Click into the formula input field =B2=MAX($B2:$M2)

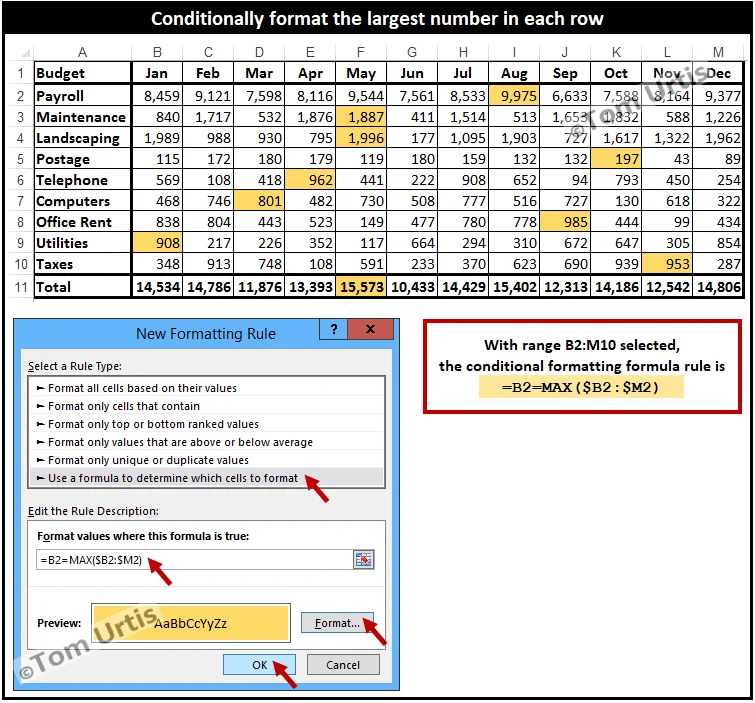coord(195,560)
